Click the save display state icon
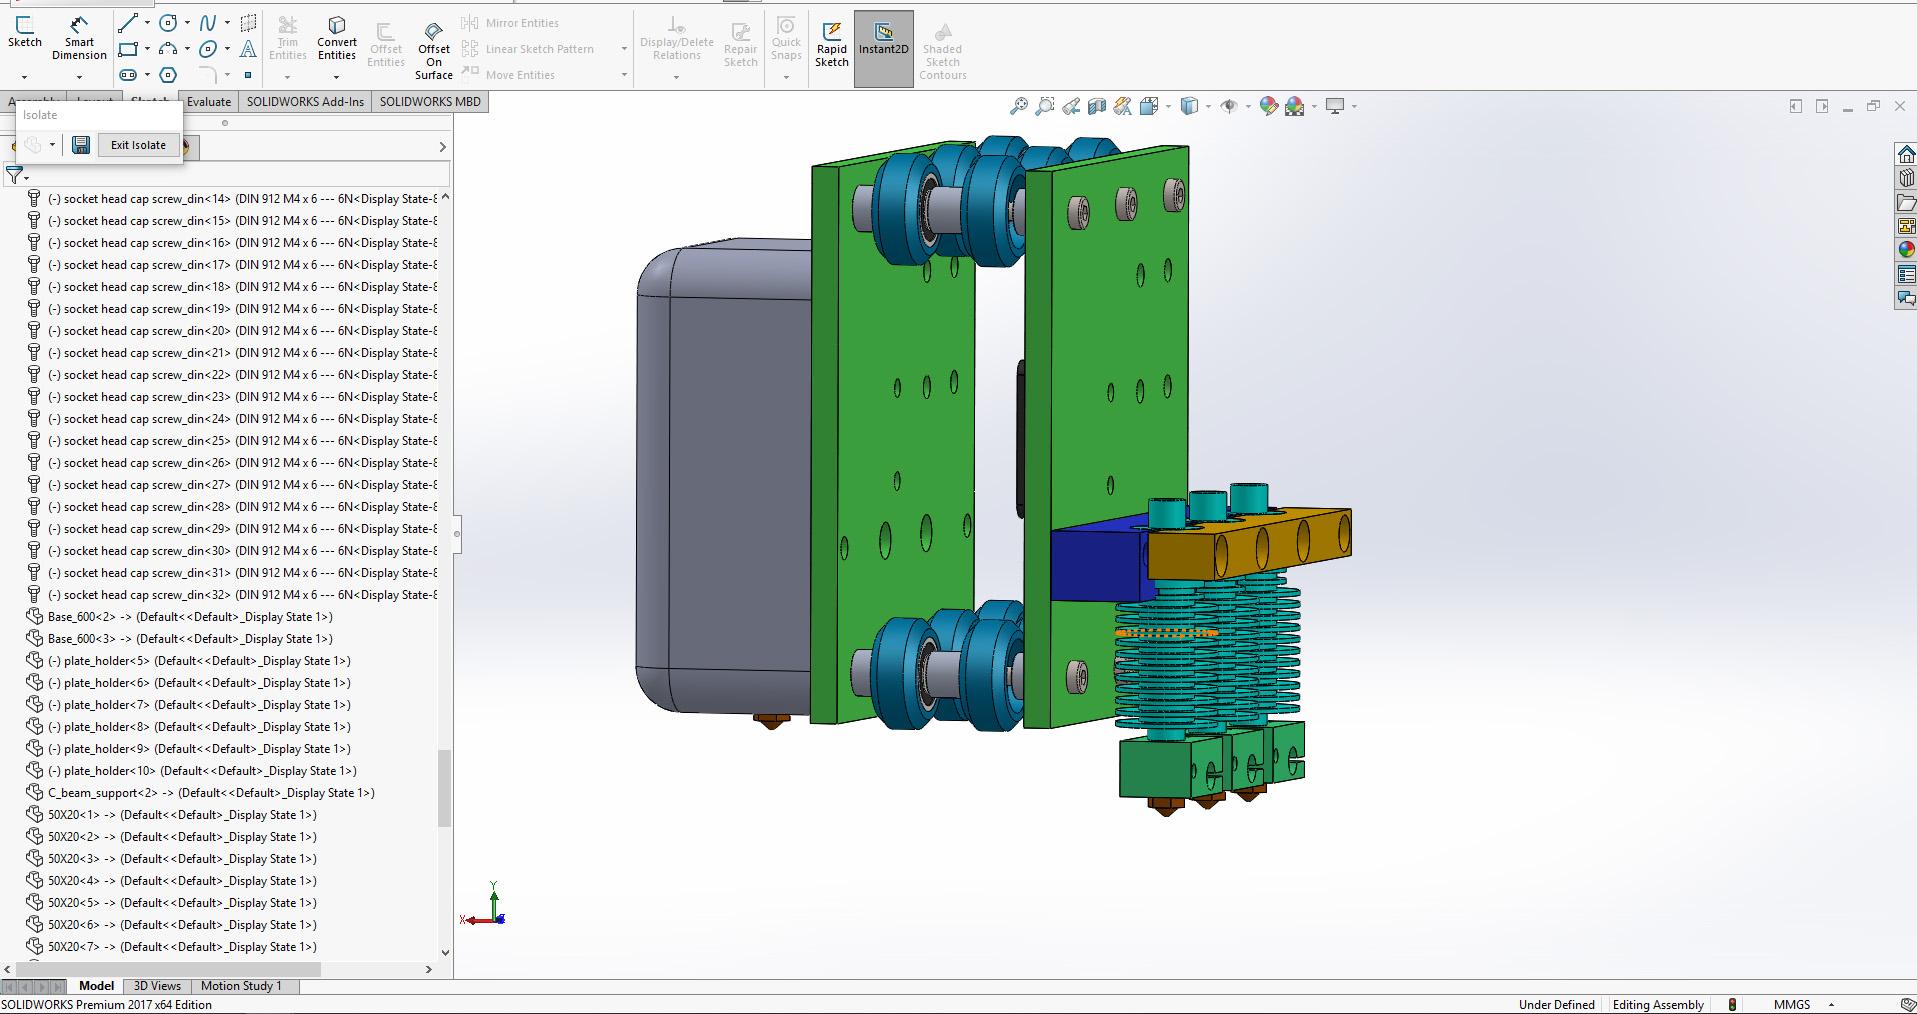 click(x=81, y=145)
